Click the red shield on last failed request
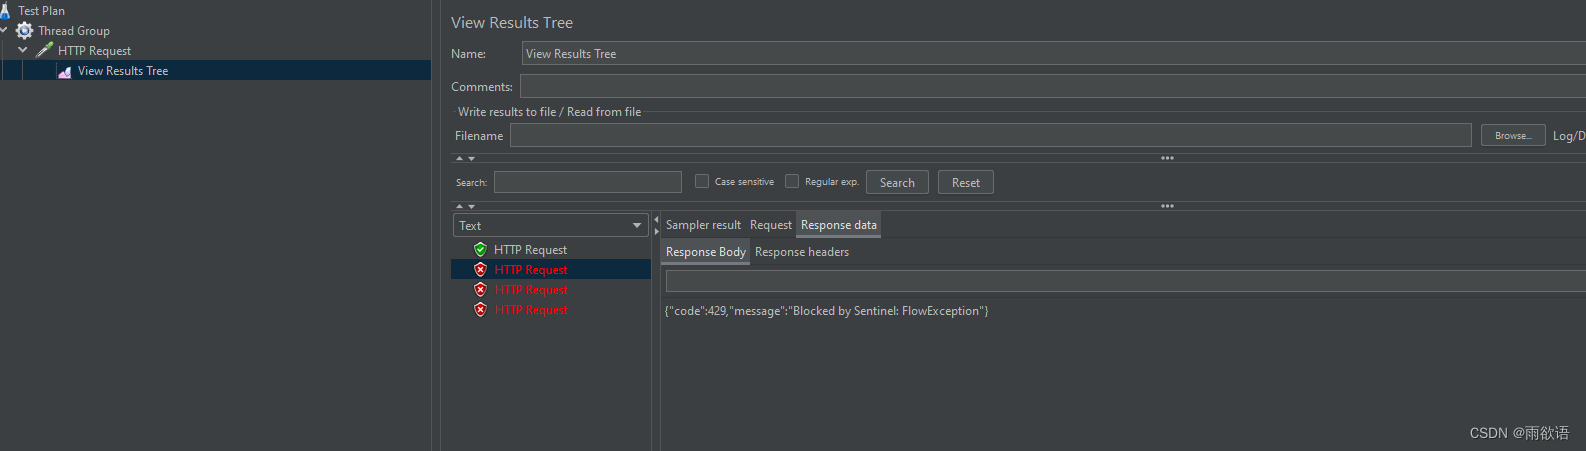Image resolution: width=1586 pixels, height=451 pixels. point(480,310)
